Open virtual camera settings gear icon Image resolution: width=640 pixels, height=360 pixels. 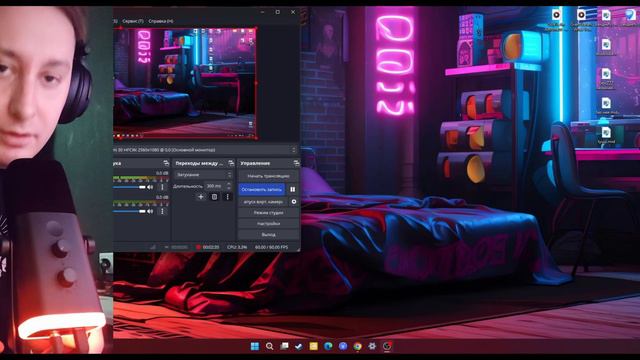coord(293,202)
